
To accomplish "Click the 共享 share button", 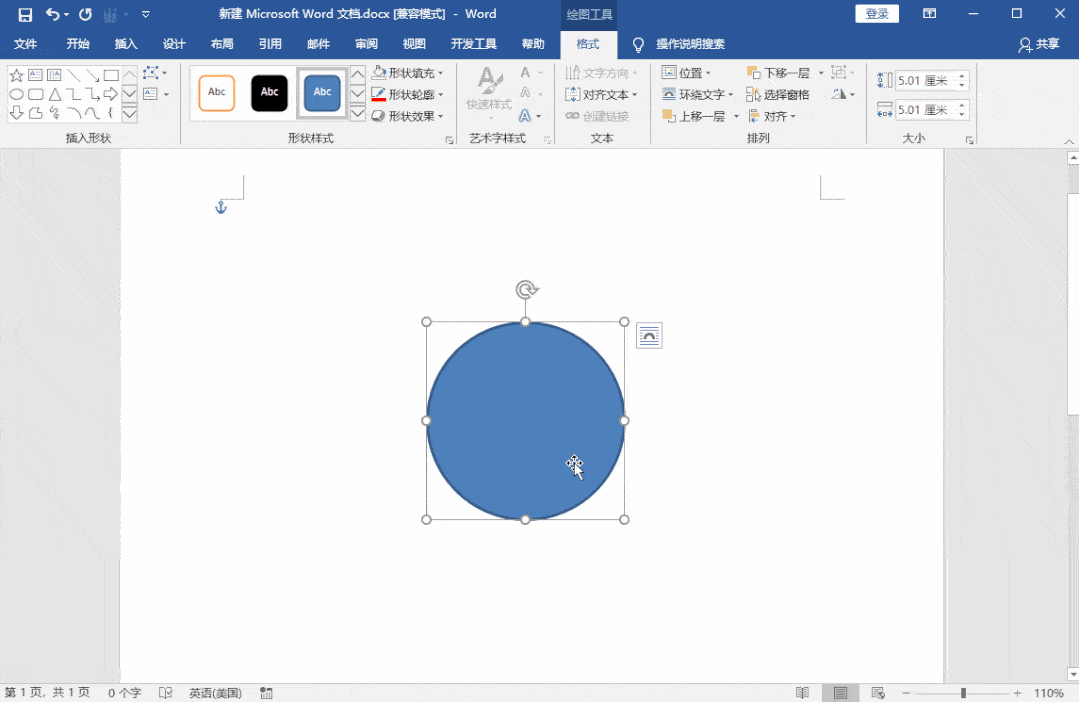I will pyautogui.click(x=1039, y=44).
